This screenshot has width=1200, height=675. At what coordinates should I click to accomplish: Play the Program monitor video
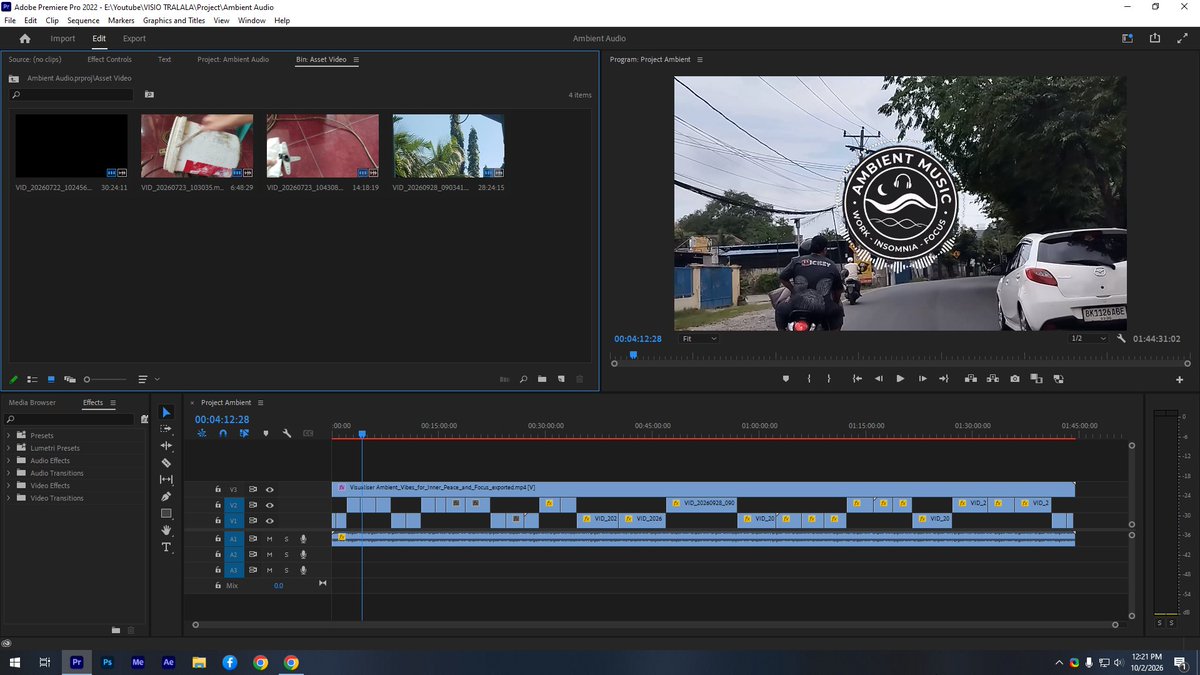[900, 379]
